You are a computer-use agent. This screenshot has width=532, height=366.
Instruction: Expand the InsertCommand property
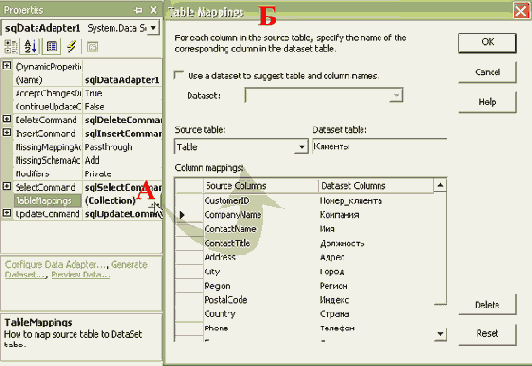tap(7, 133)
